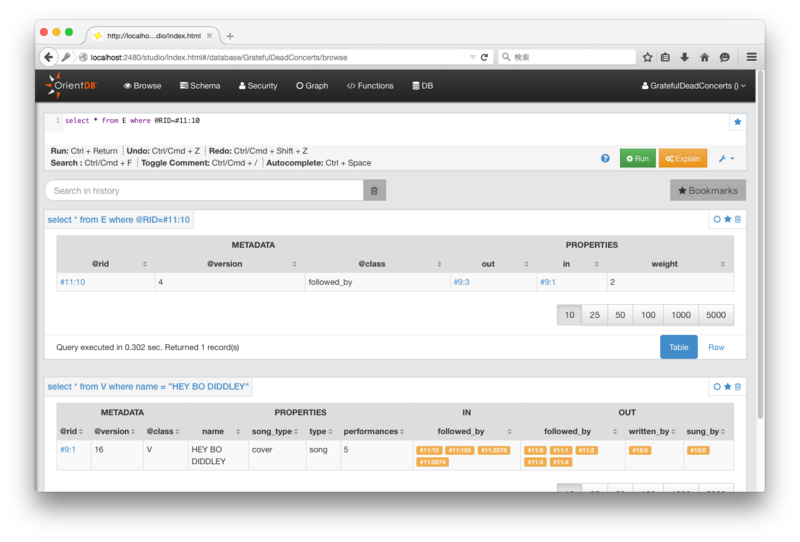Set page size to 50
This screenshot has width=800, height=542.
620,315
